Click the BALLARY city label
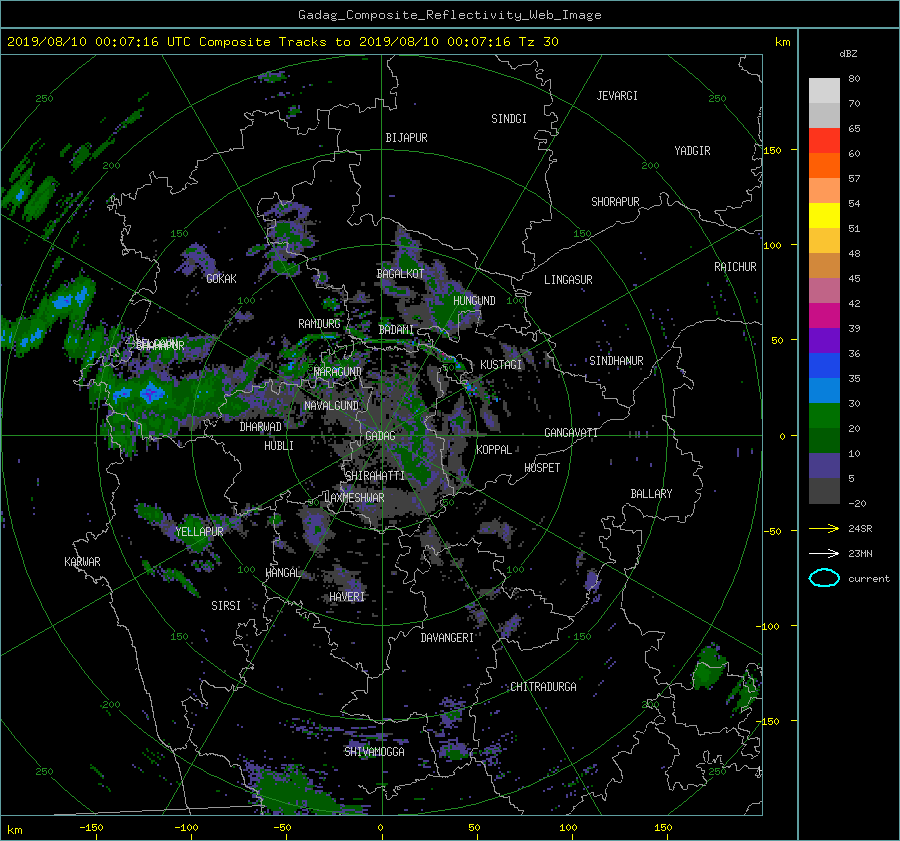 point(651,494)
